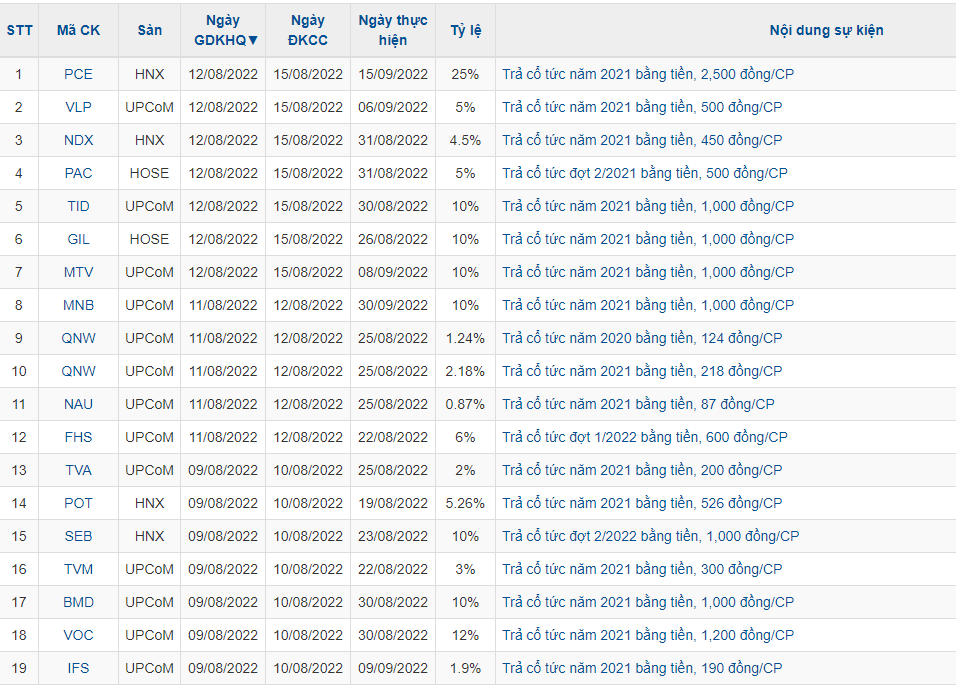Open the MNB ticker link
Viewport: 956px width, 690px height.
pos(78,305)
